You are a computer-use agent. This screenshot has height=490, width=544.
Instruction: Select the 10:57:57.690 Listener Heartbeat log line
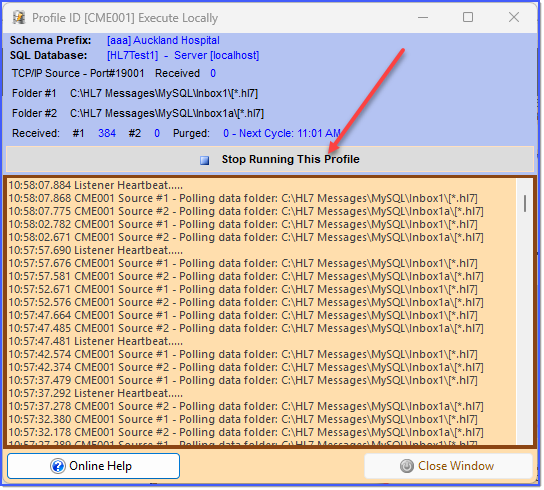point(95,251)
